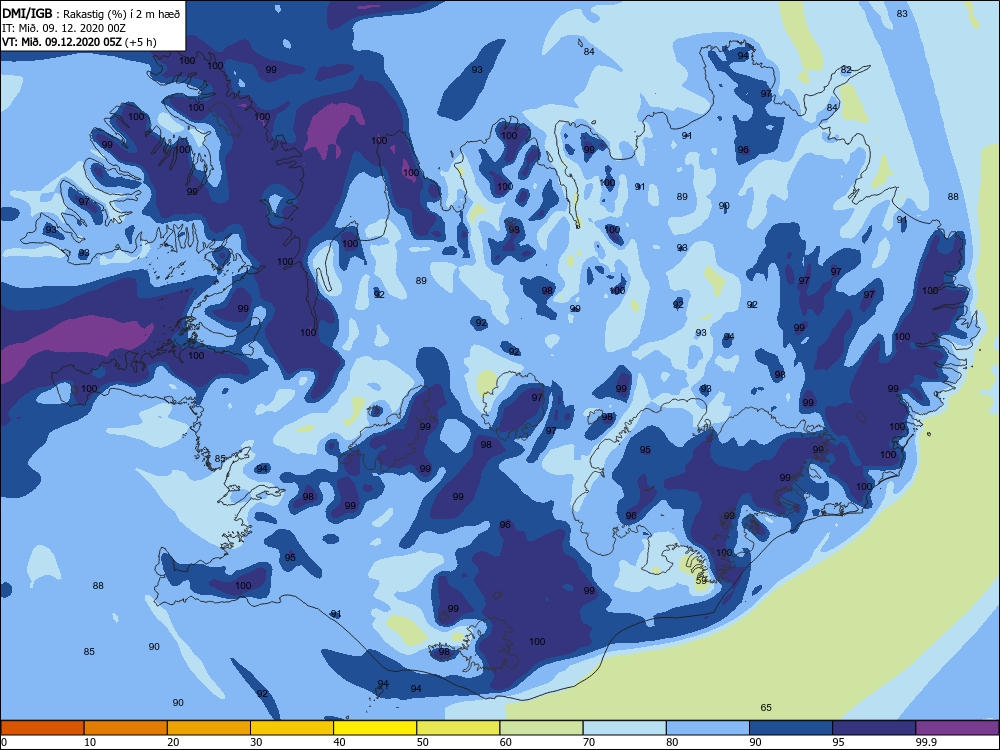Click the legend scale label '80'
This screenshot has height=750, width=1000.
pos(672,742)
